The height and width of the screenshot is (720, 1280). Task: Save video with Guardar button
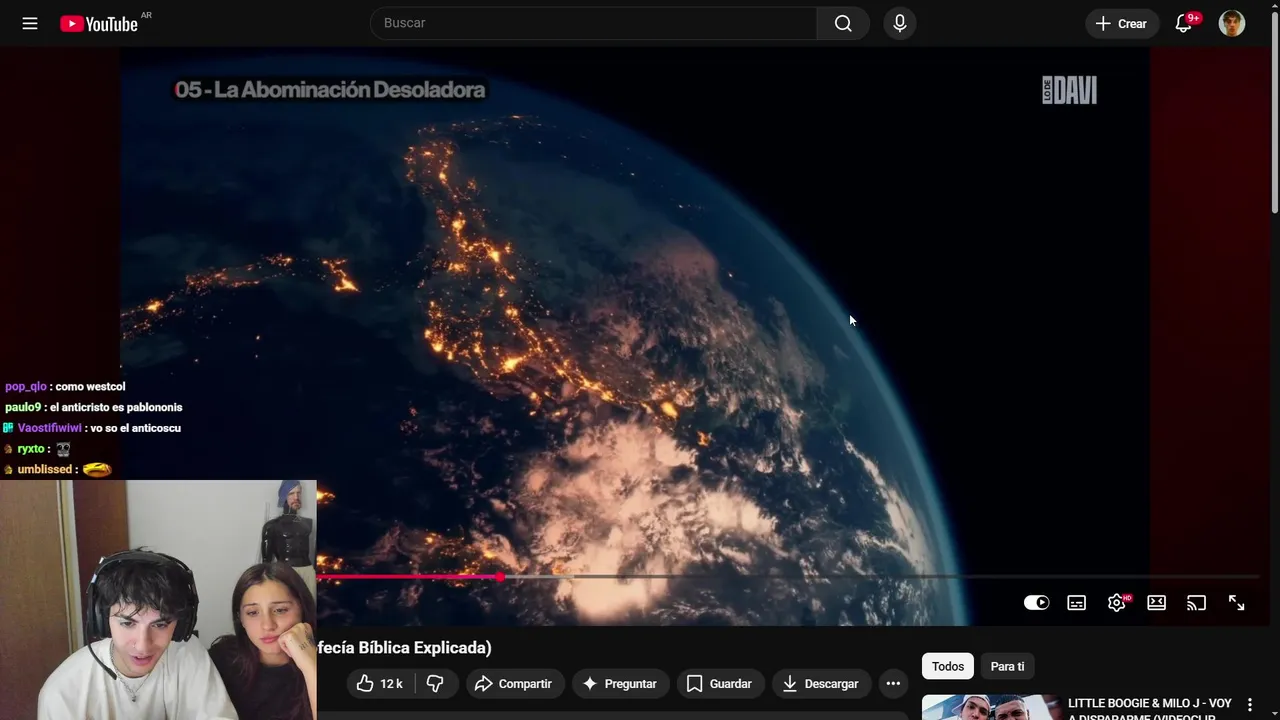[x=719, y=684]
